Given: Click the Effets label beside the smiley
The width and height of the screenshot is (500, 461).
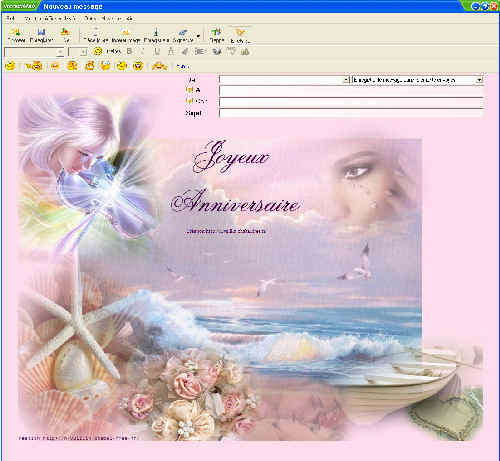Looking at the screenshot, I should coord(114,51).
